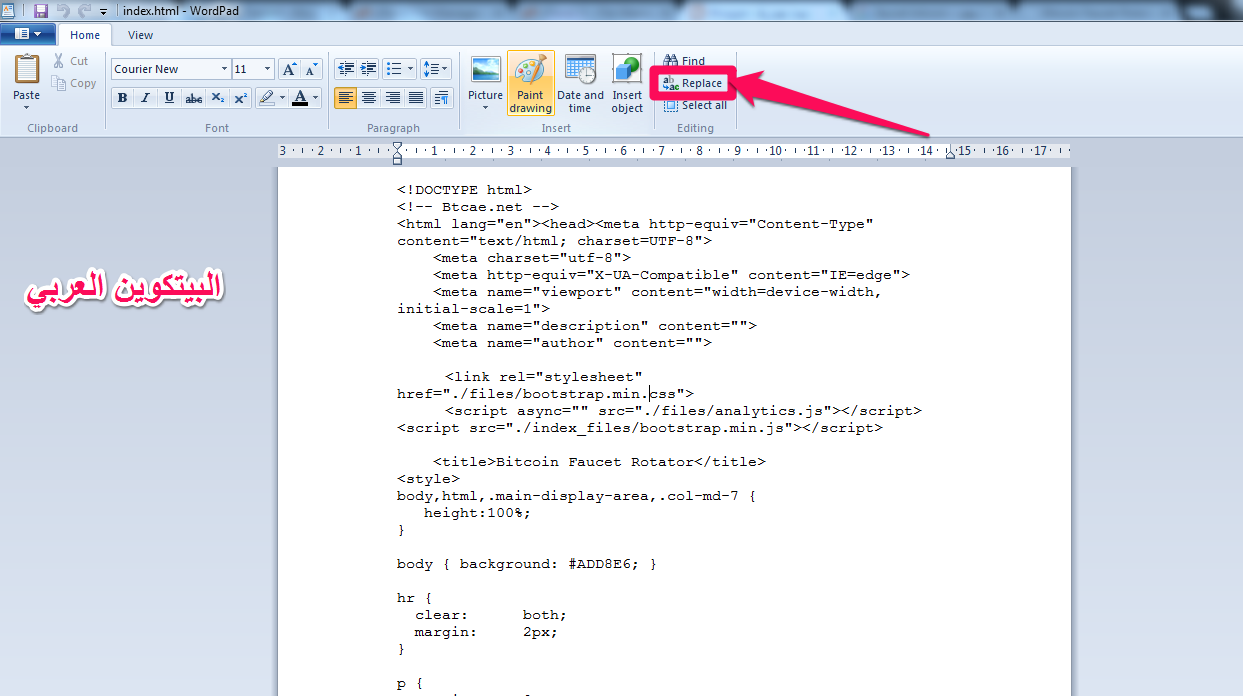Save the document from the quick access toolbar

[41, 10]
